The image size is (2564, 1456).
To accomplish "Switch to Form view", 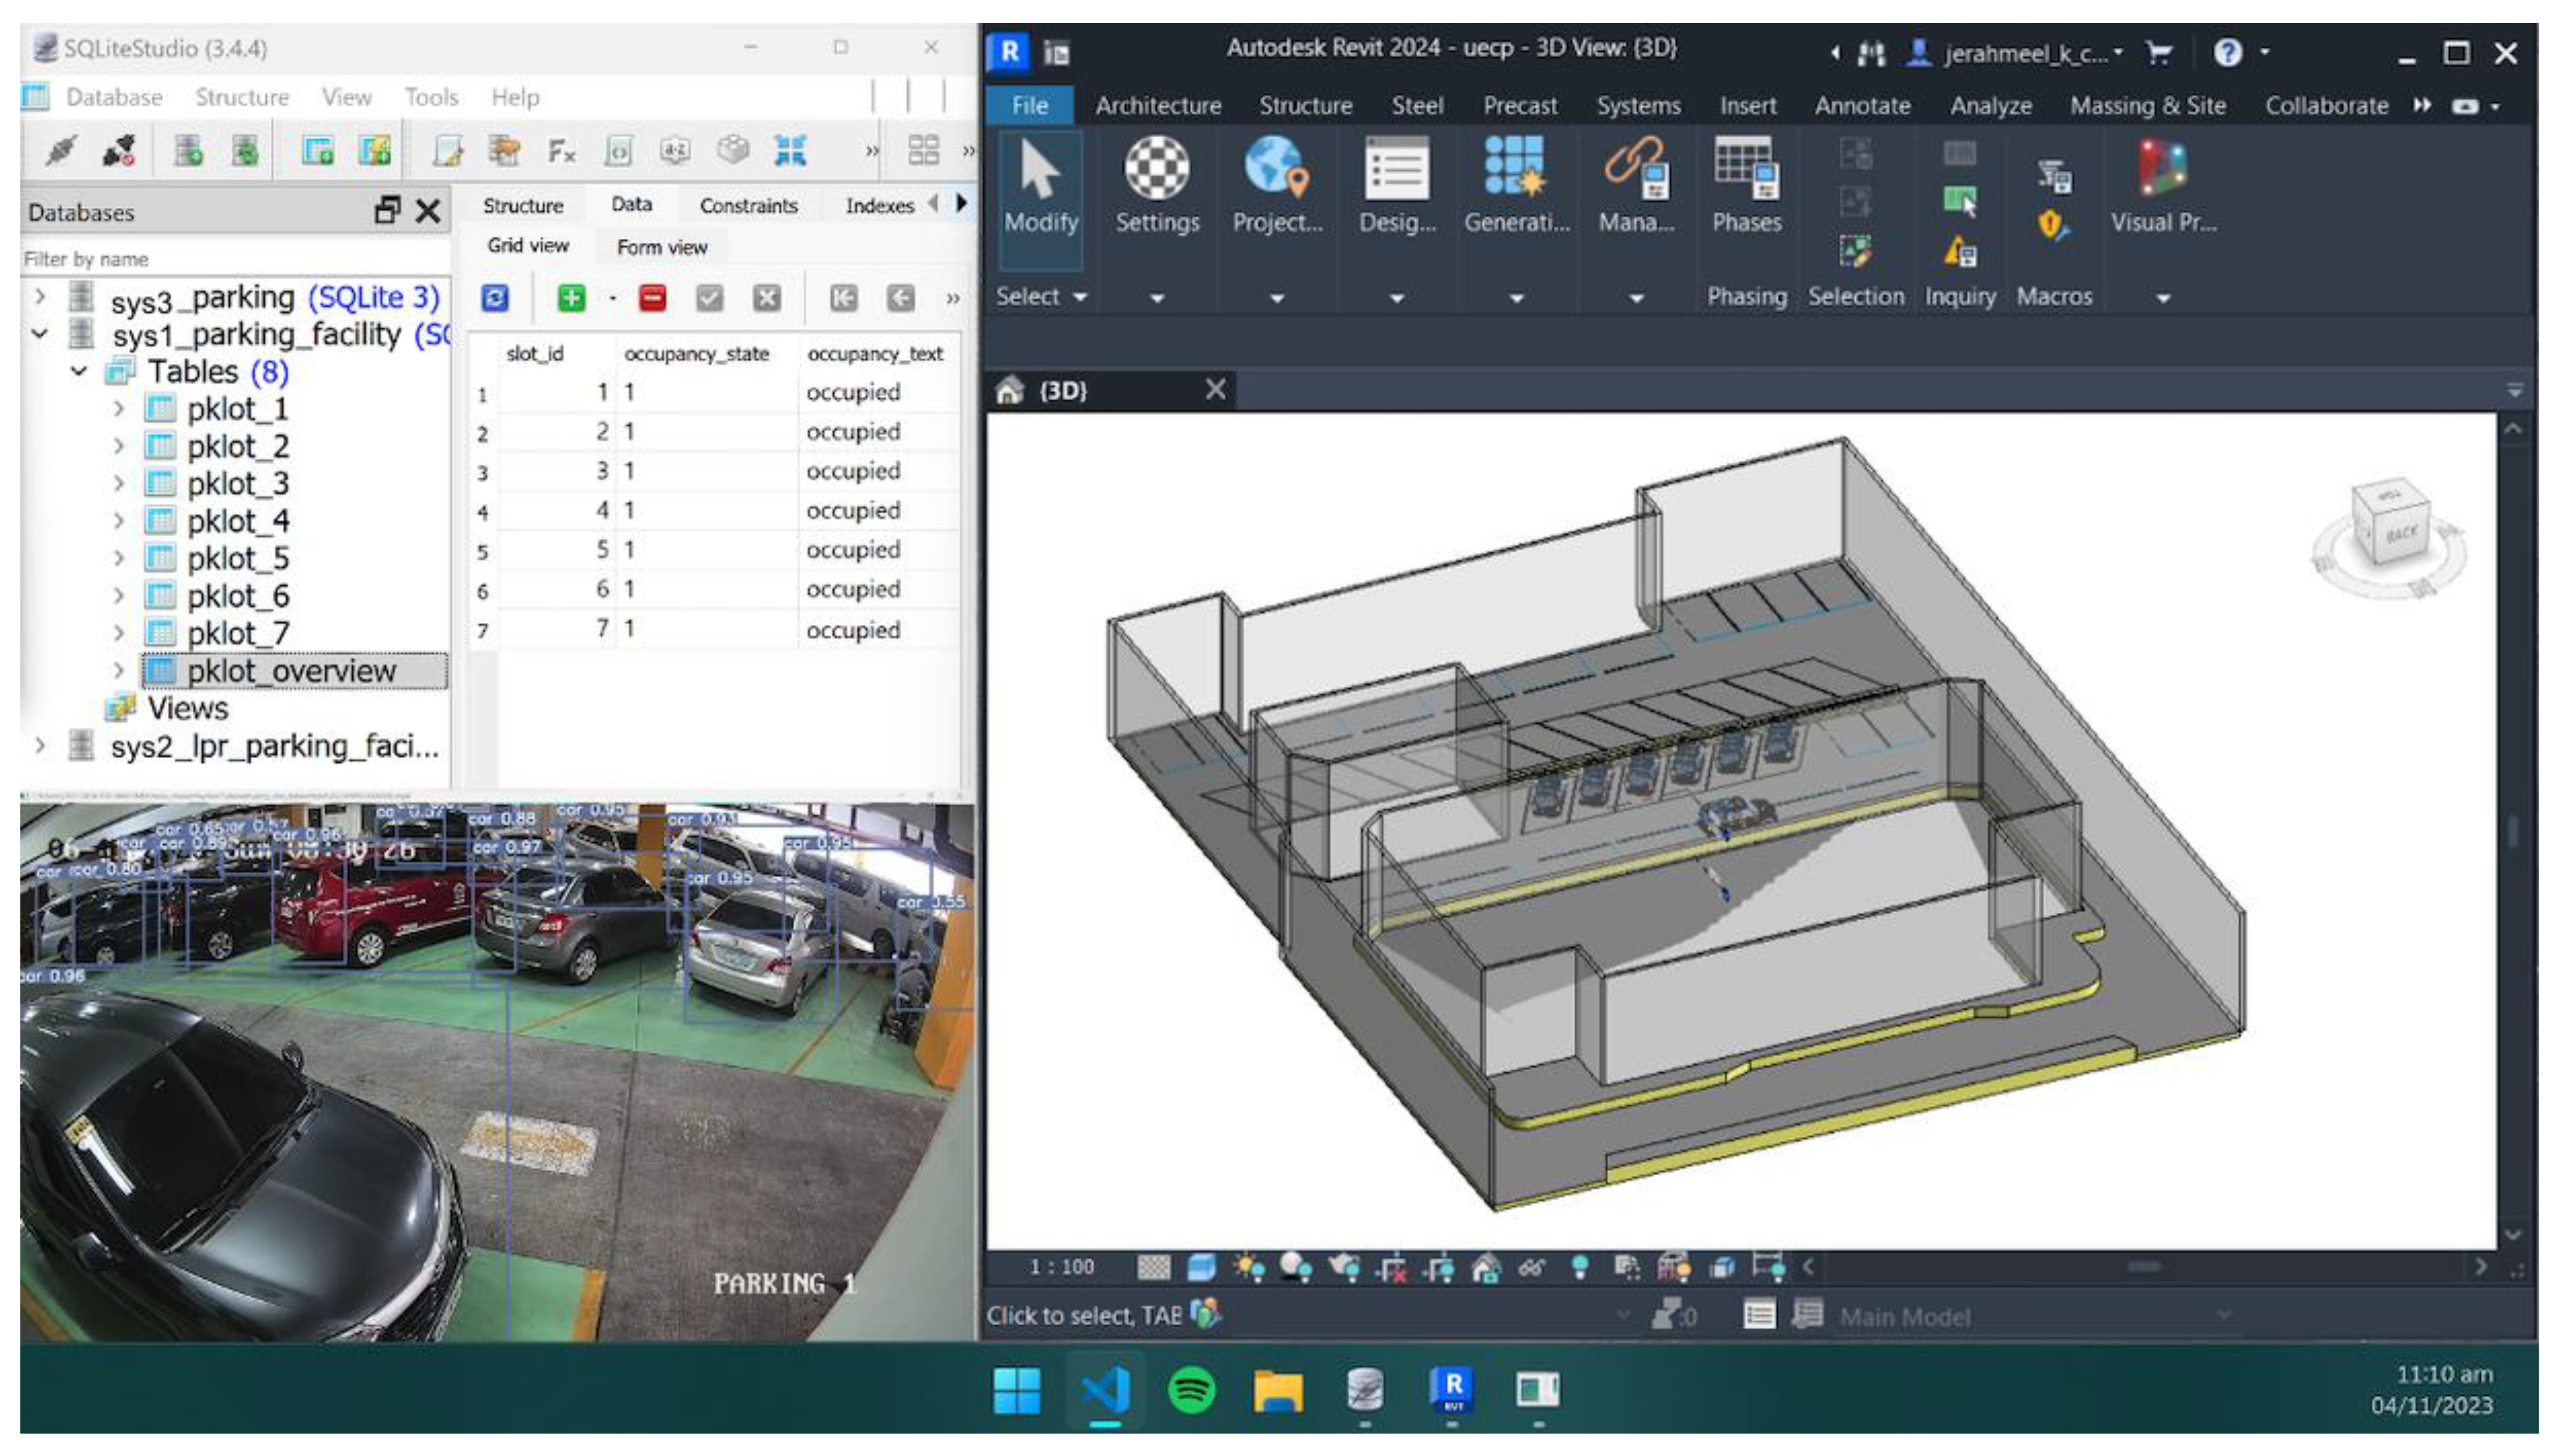I will pyautogui.click(x=661, y=247).
